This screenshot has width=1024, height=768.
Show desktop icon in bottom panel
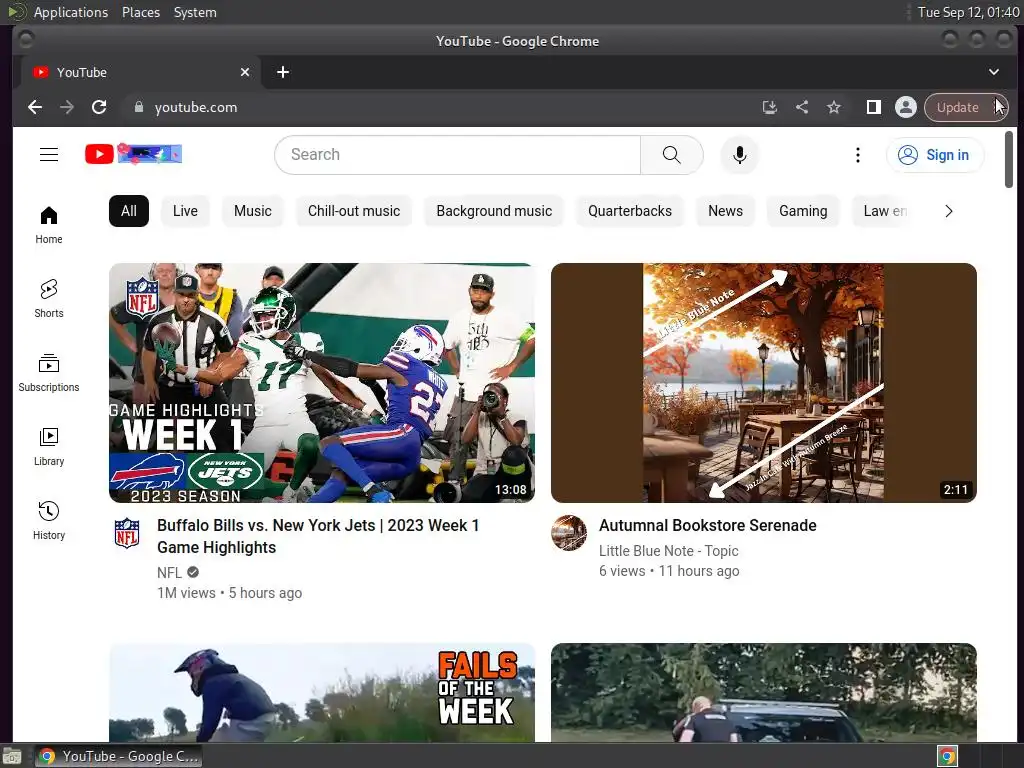(12, 756)
